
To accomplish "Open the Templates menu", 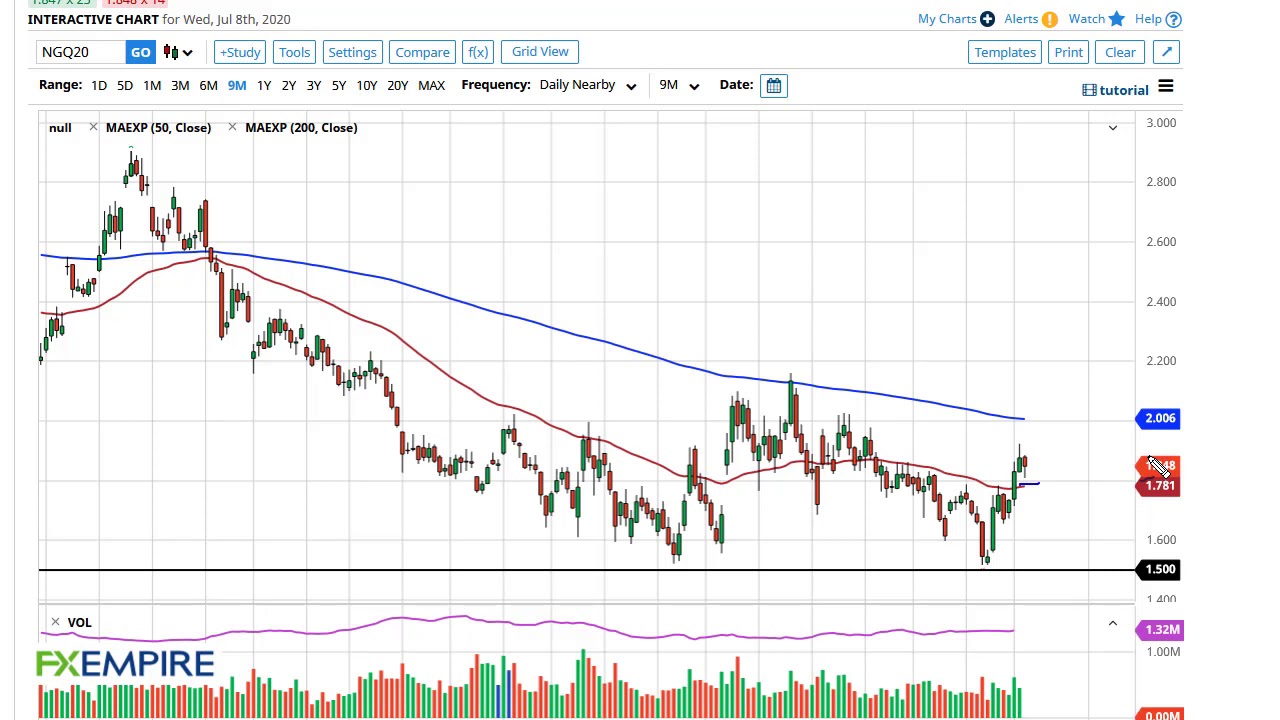I will click(x=1005, y=52).
